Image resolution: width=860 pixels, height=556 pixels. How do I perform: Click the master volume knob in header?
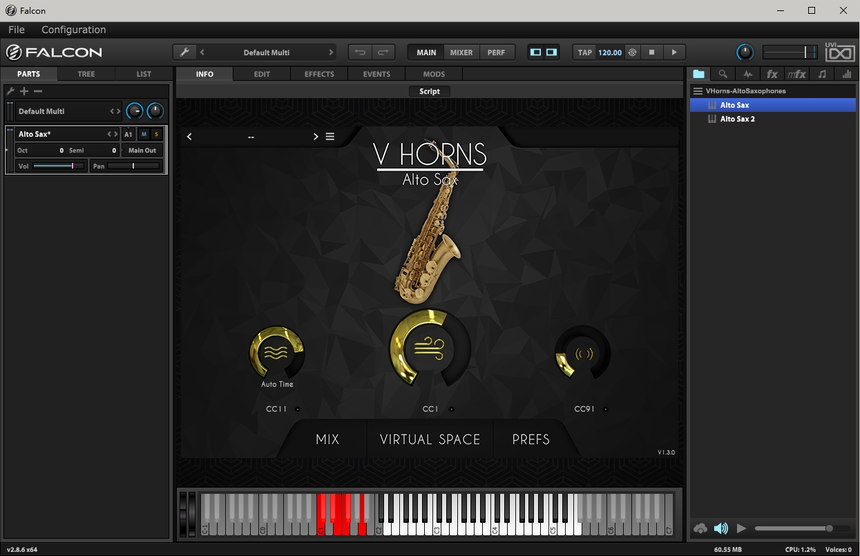[x=744, y=52]
